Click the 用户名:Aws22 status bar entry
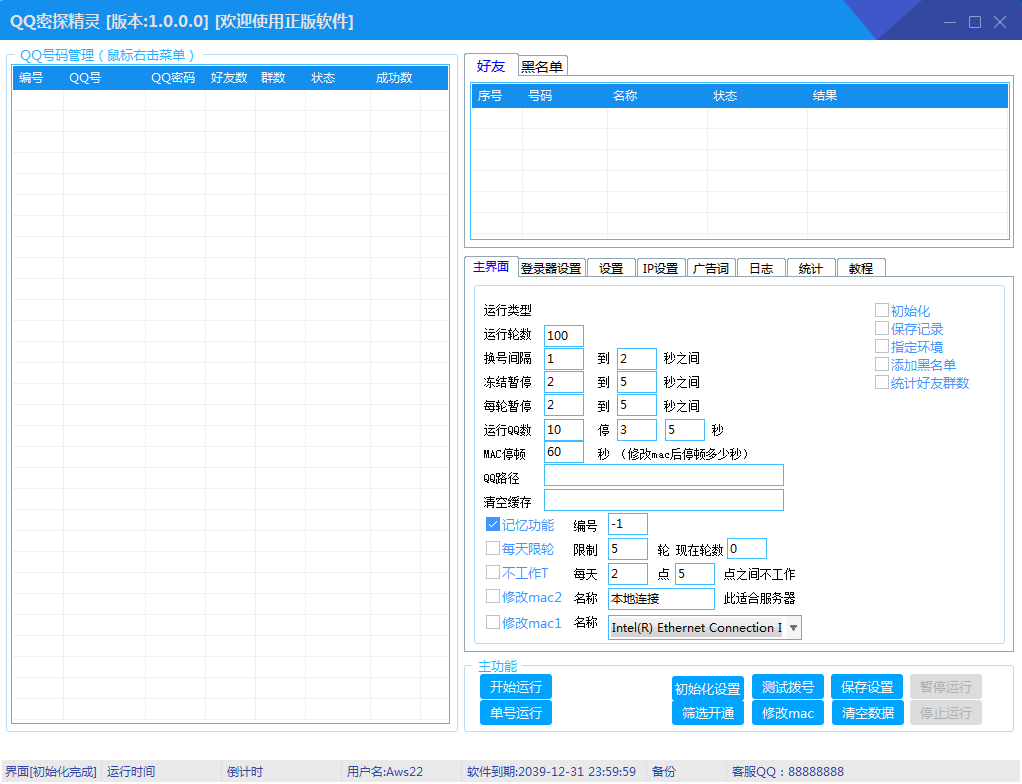 [x=385, y=772]
